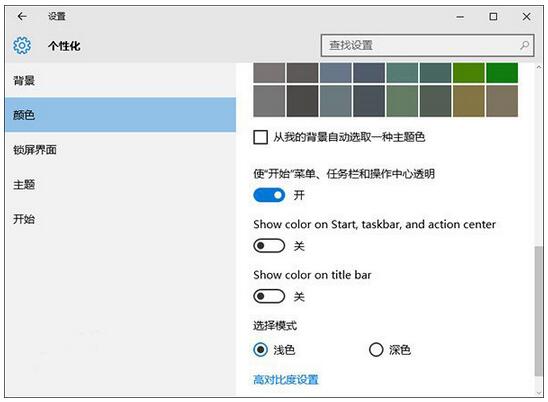Viewport: 548px width, 402px height.
Task: Pick the bright green color swatch
Action: tap(502, 73)
